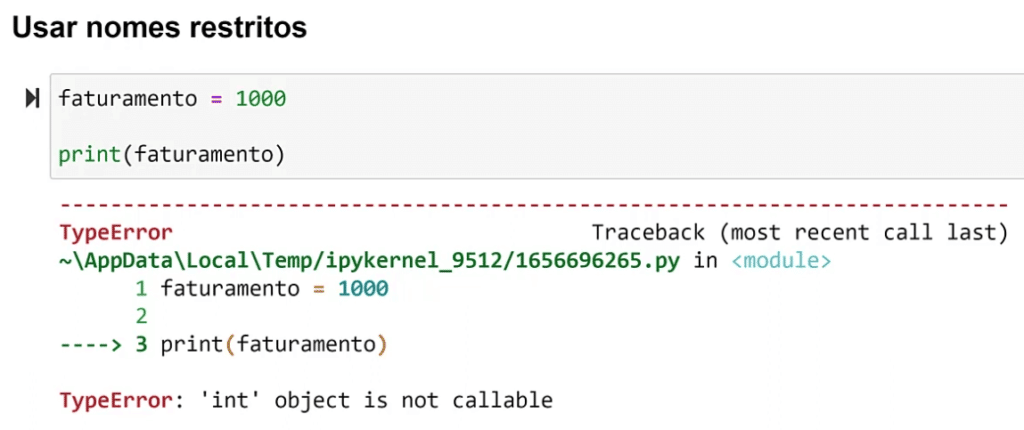The height and width of the screenshot is (430, 1024).
Task: Click the ipykernel_9512 temp file path
Action: (x=370, y=261)
